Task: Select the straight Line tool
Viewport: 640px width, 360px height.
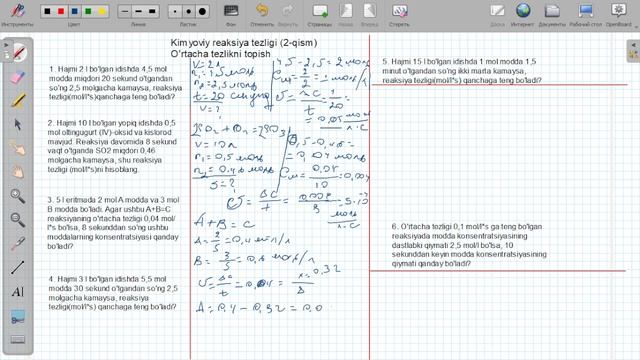Action: pos(18,268)
